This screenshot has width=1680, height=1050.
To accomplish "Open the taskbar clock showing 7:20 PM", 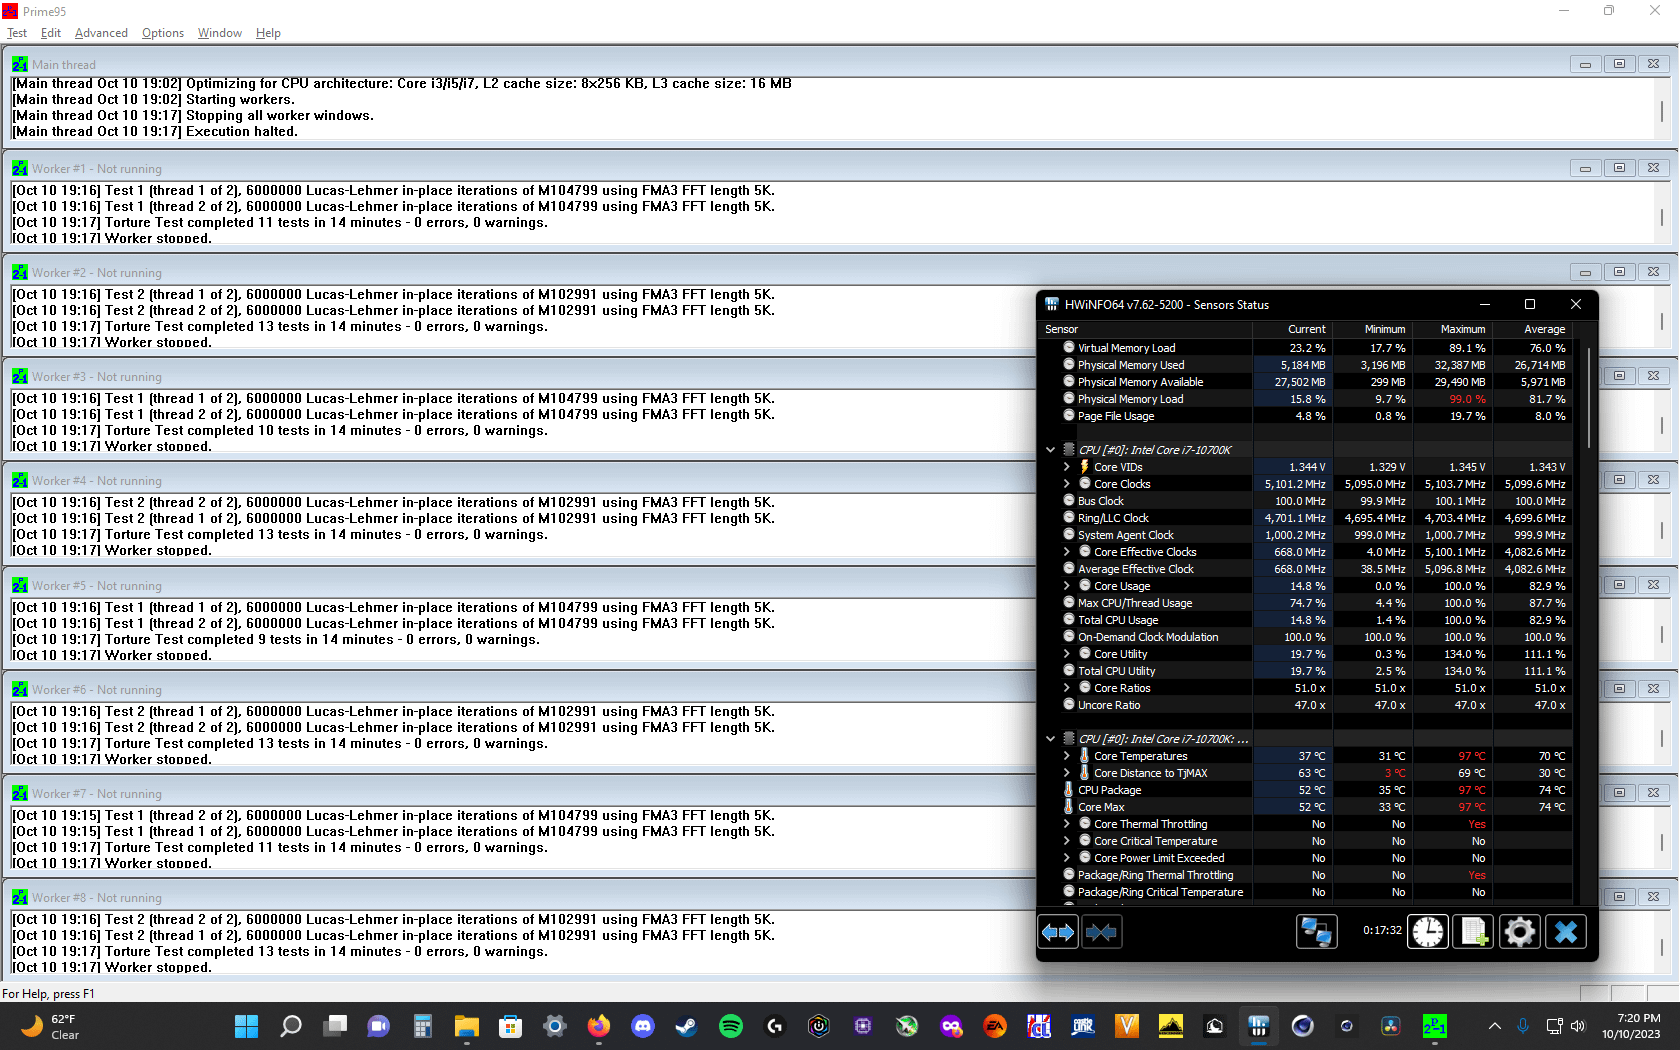I will click(x=1631, y=1026).
